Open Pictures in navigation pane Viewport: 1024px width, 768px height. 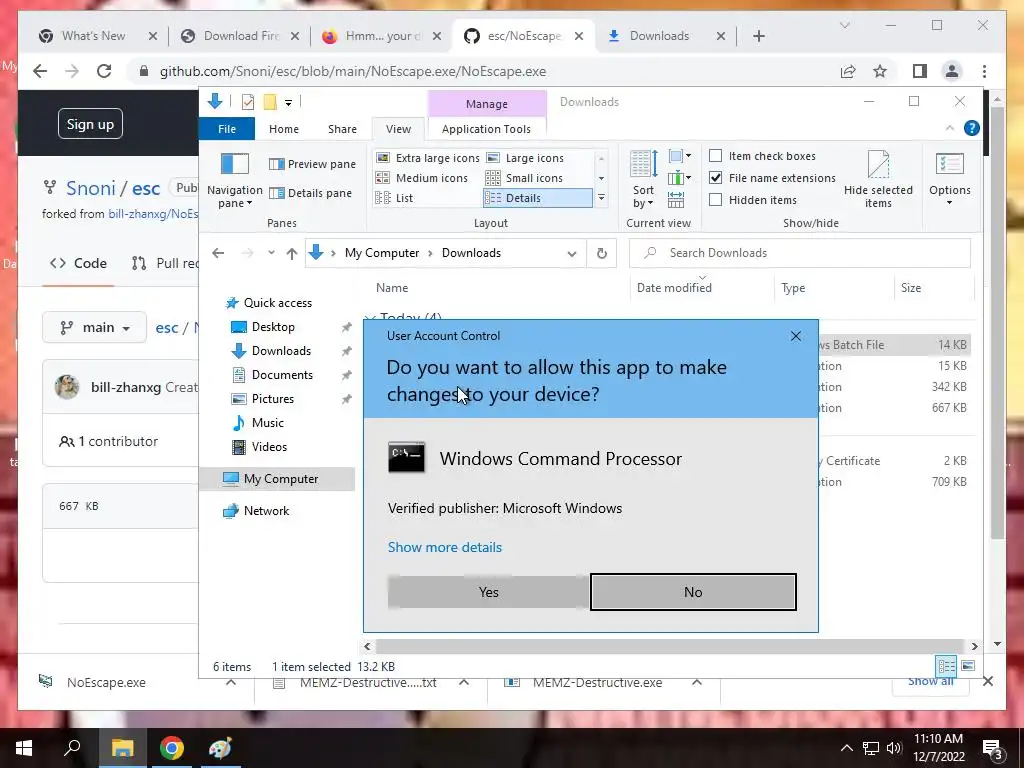click(x=263, y=399)
